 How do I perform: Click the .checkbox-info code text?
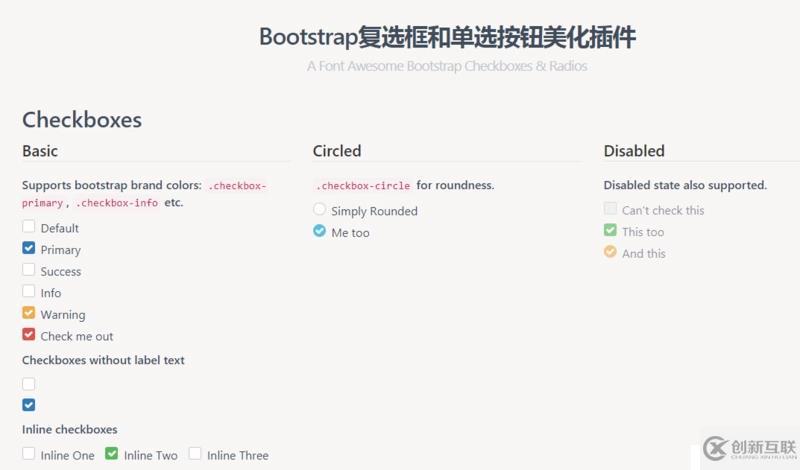(x=117, y=203)
